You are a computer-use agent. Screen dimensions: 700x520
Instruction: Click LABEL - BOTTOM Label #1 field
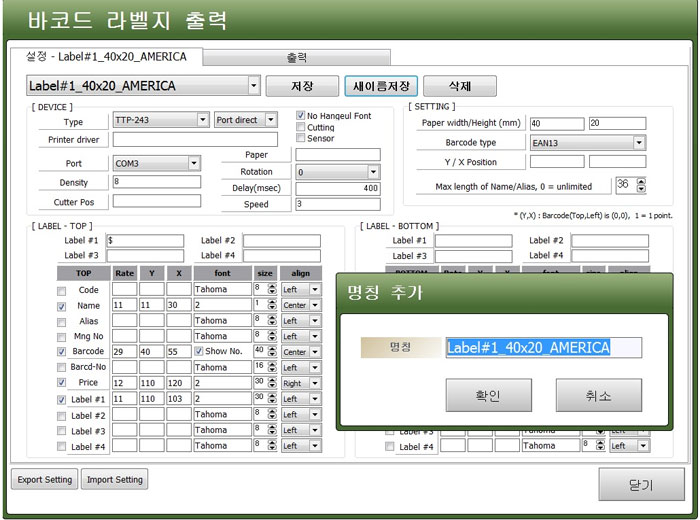[473, 241]
